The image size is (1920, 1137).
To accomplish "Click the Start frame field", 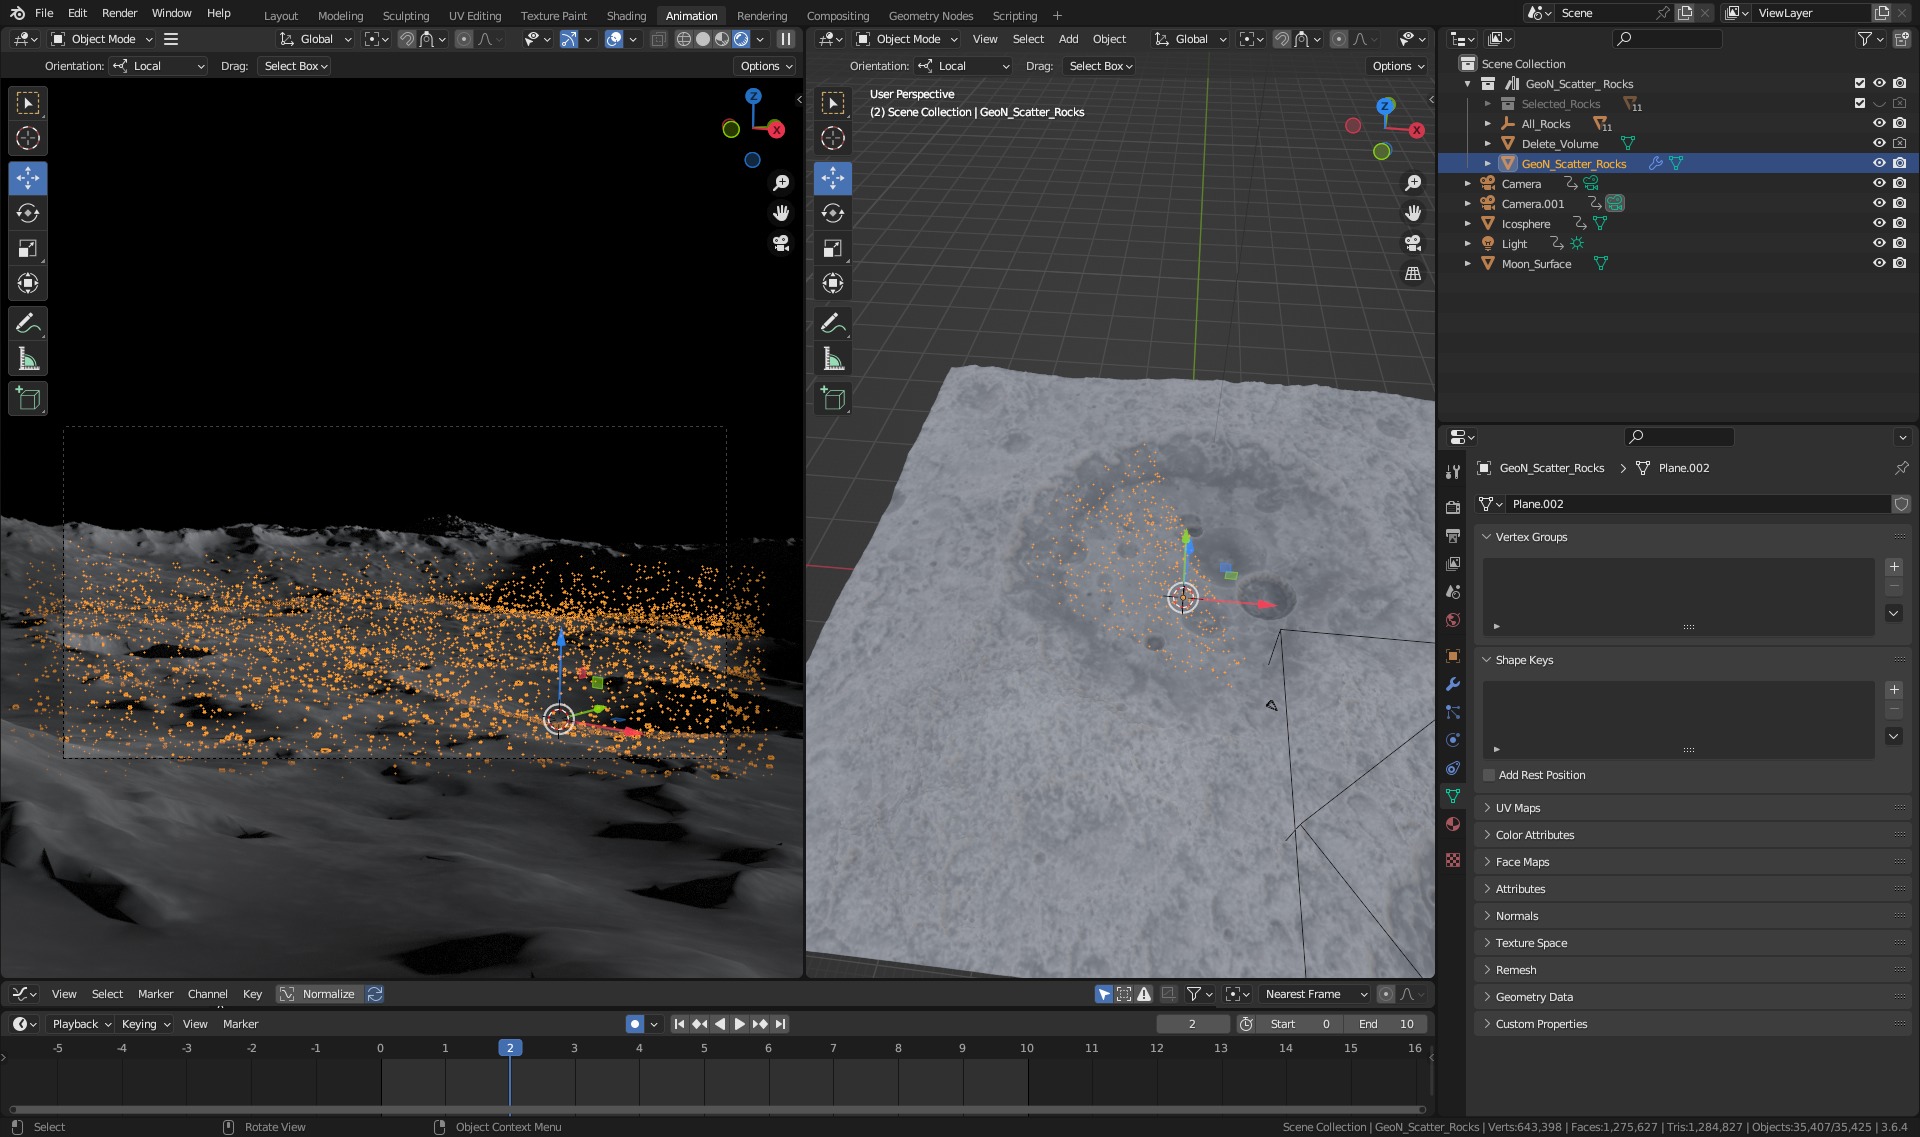I will 1299,1024.
